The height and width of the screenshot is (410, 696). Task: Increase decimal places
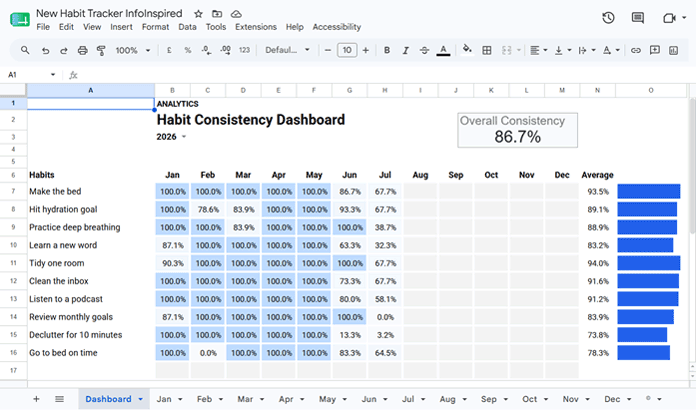225,51
